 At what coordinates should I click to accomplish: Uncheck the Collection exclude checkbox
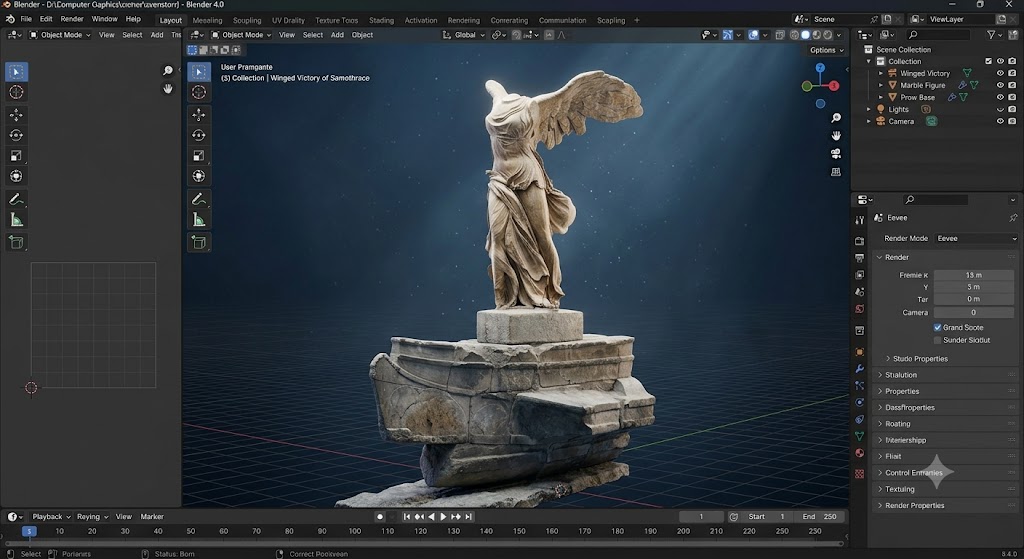click(x=988, y=61)
